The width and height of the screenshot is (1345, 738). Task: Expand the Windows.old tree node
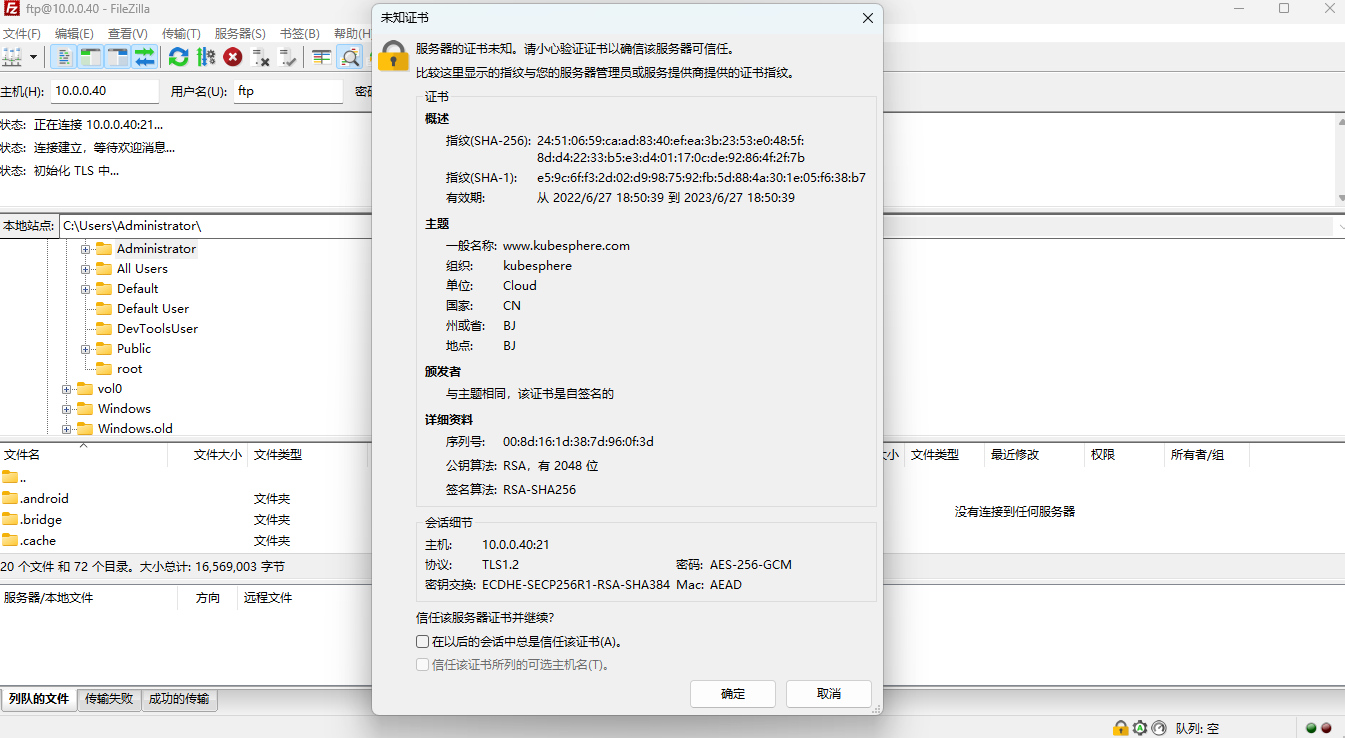click(67, 429)
